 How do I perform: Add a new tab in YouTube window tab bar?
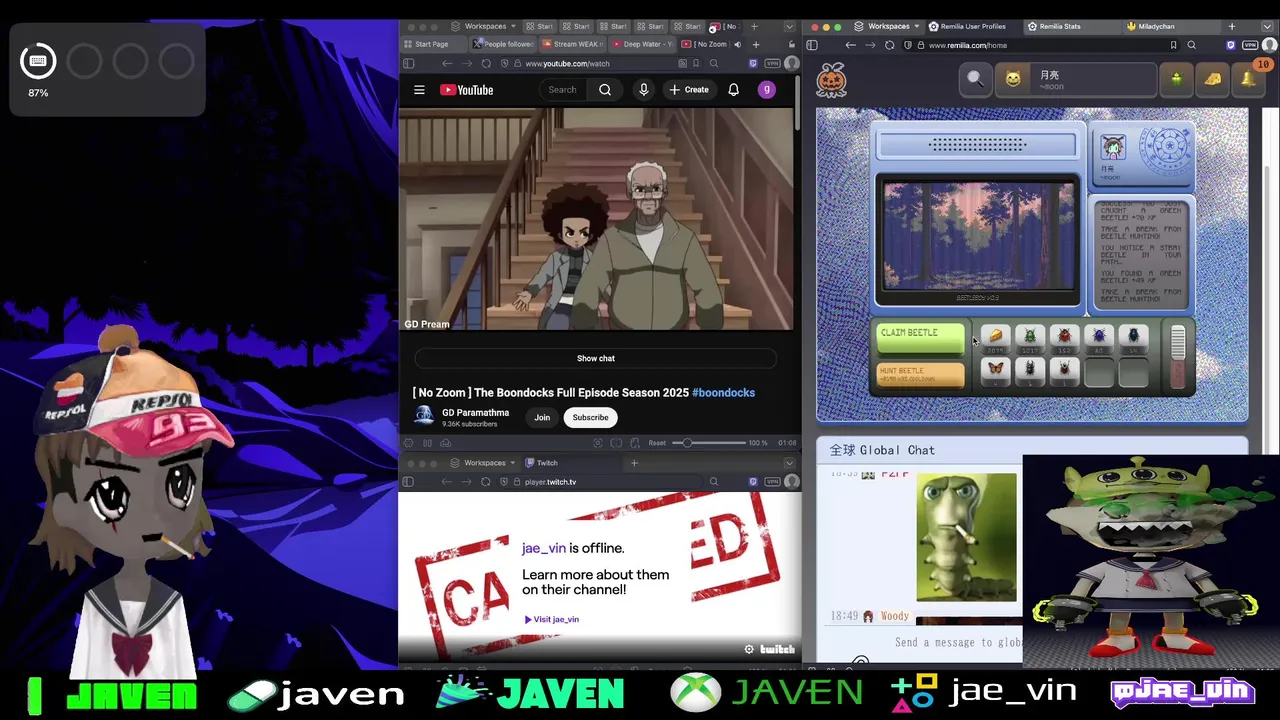pyautogui.click(x=756, y=44)
